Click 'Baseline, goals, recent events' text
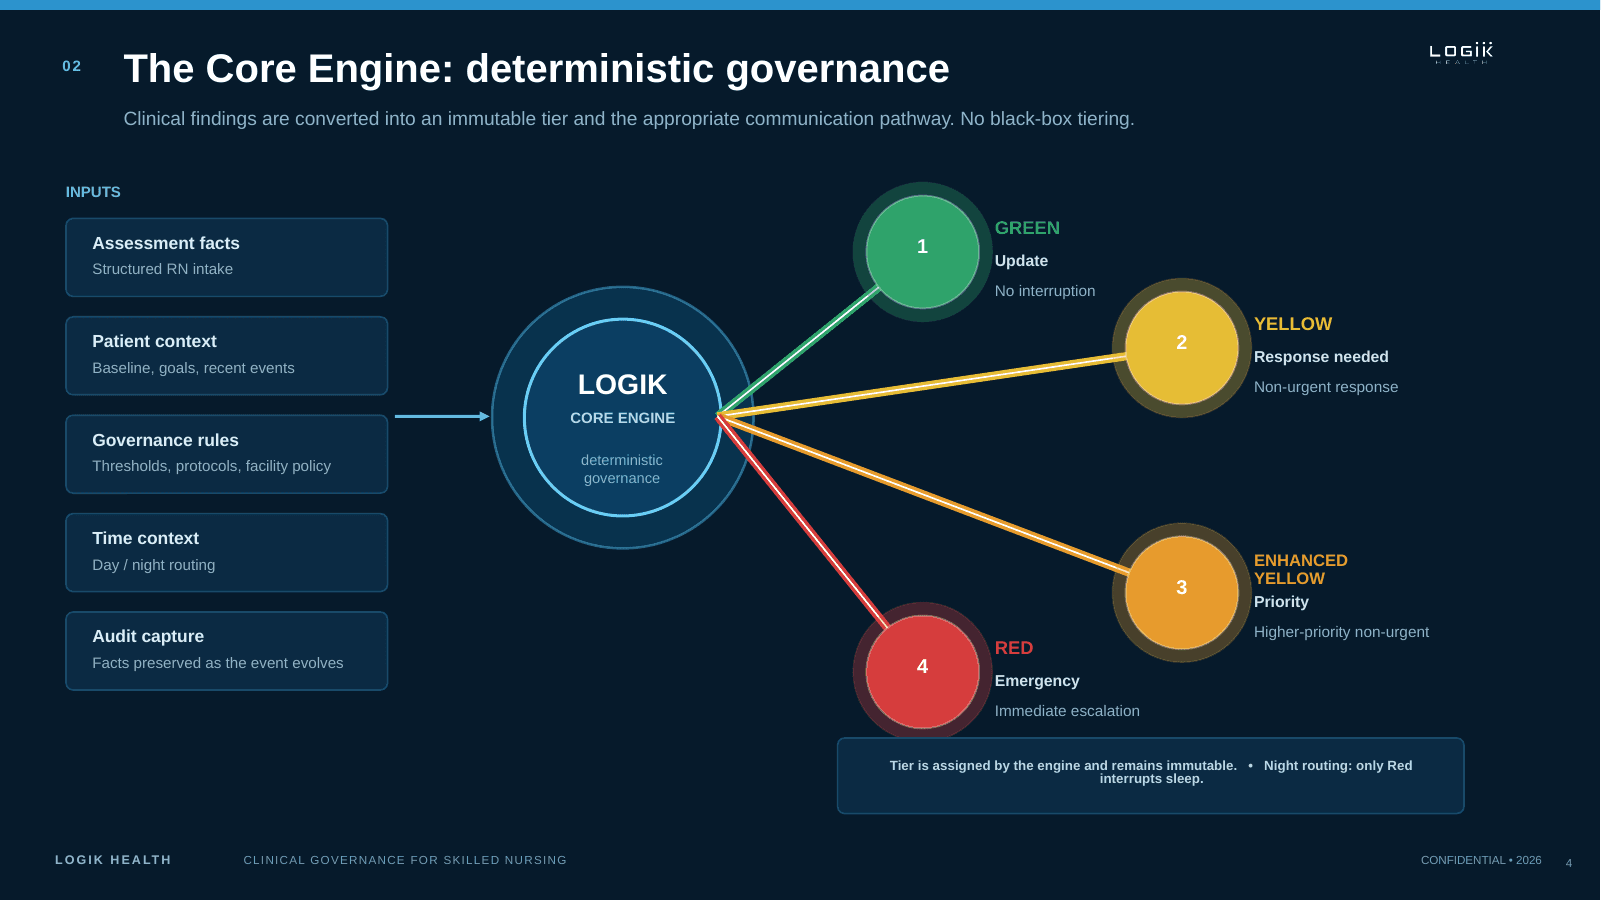 point(193,368)
